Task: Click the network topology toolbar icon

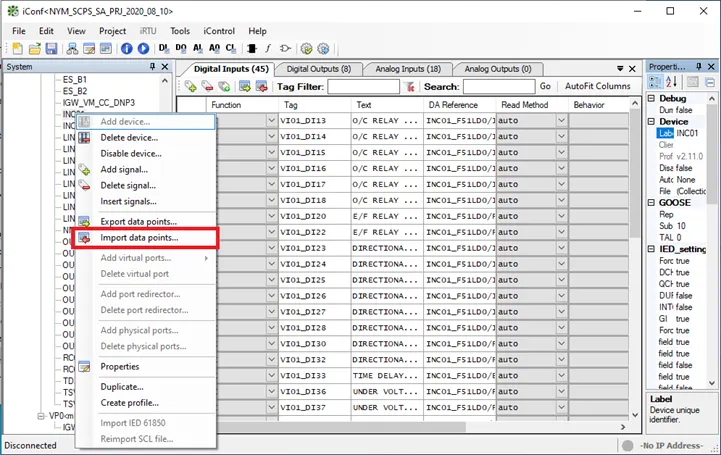Action: point(72,48)
